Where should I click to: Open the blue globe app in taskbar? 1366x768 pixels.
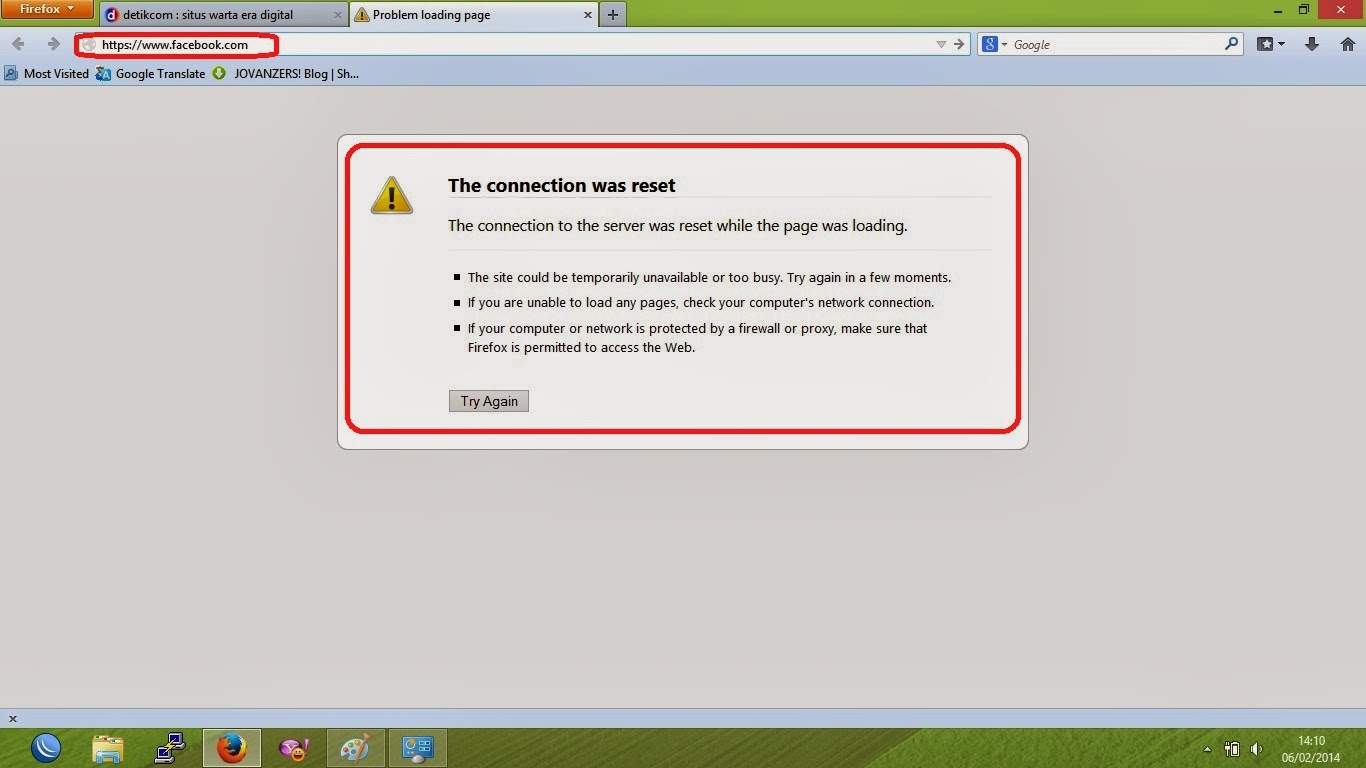(x=46, y=748)
